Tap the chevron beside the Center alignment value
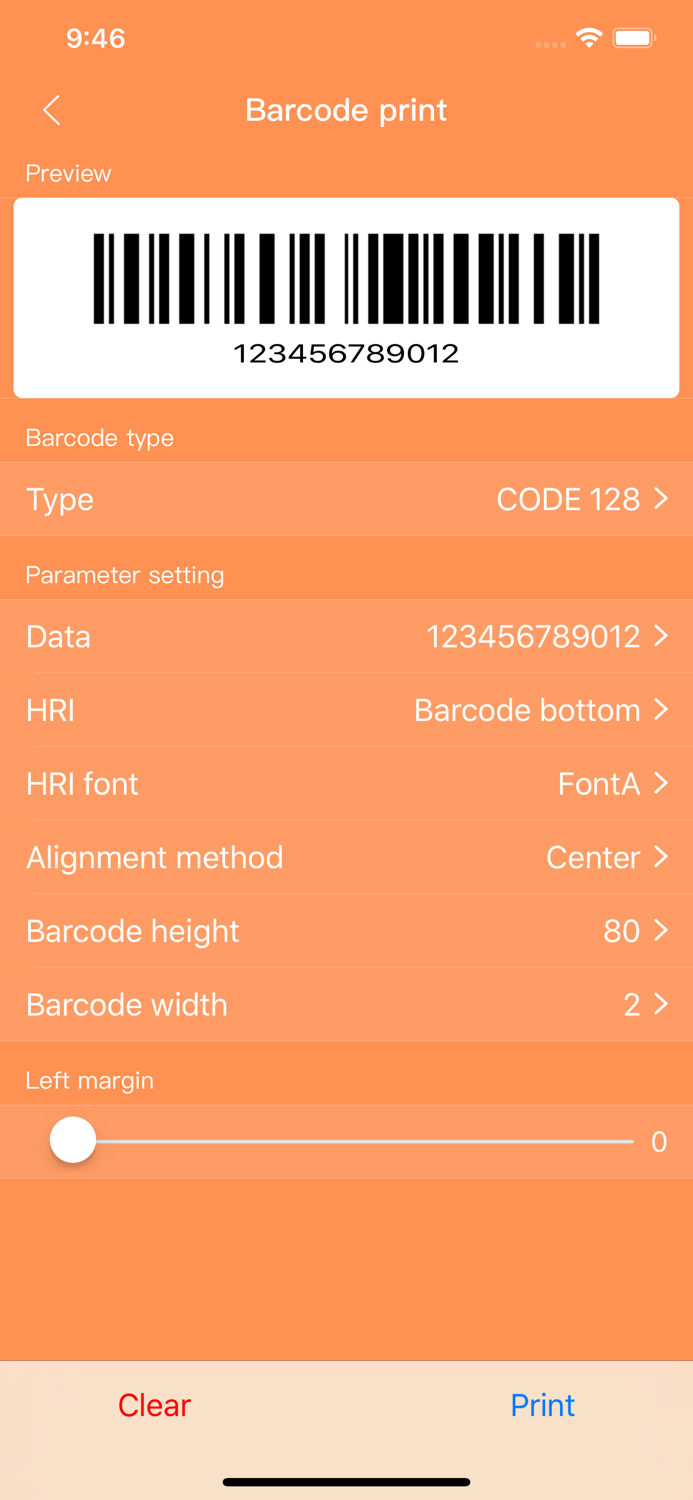The height and width of the screenshot is (1500, 693). click(x=661, y=857)
